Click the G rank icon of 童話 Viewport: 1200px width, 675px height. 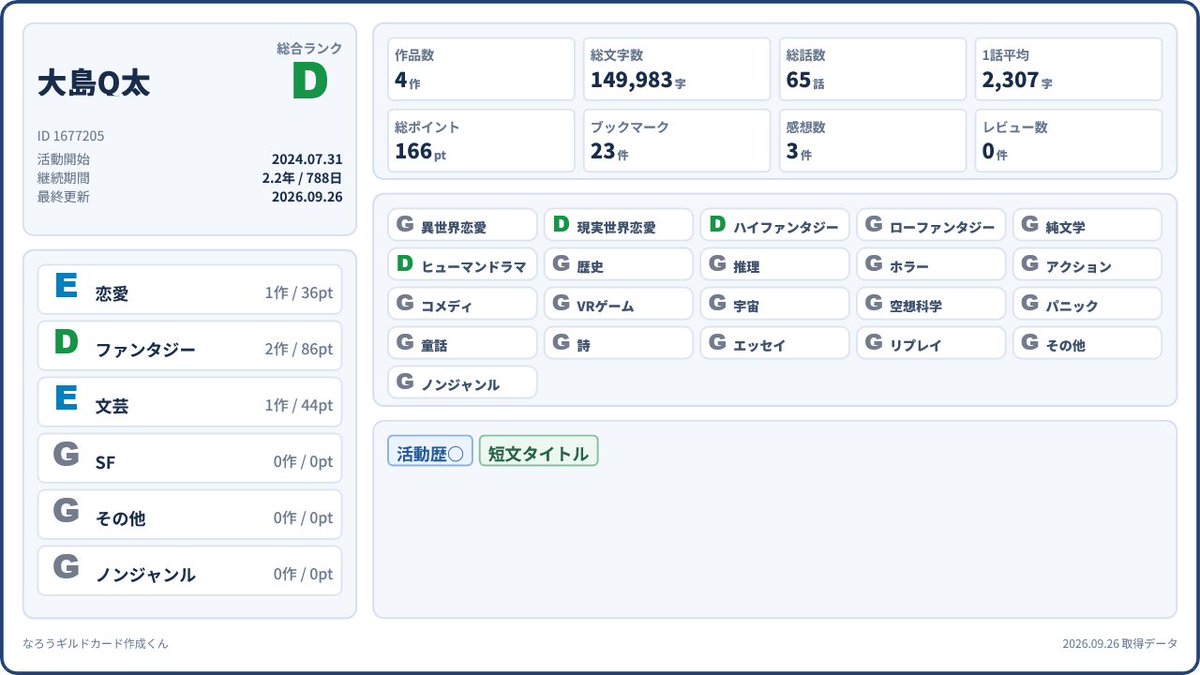click(405, 342)
